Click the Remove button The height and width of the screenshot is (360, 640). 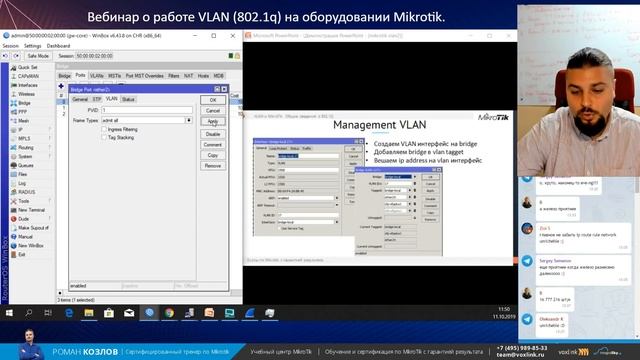pyautogui.click(x=213, y=166)
